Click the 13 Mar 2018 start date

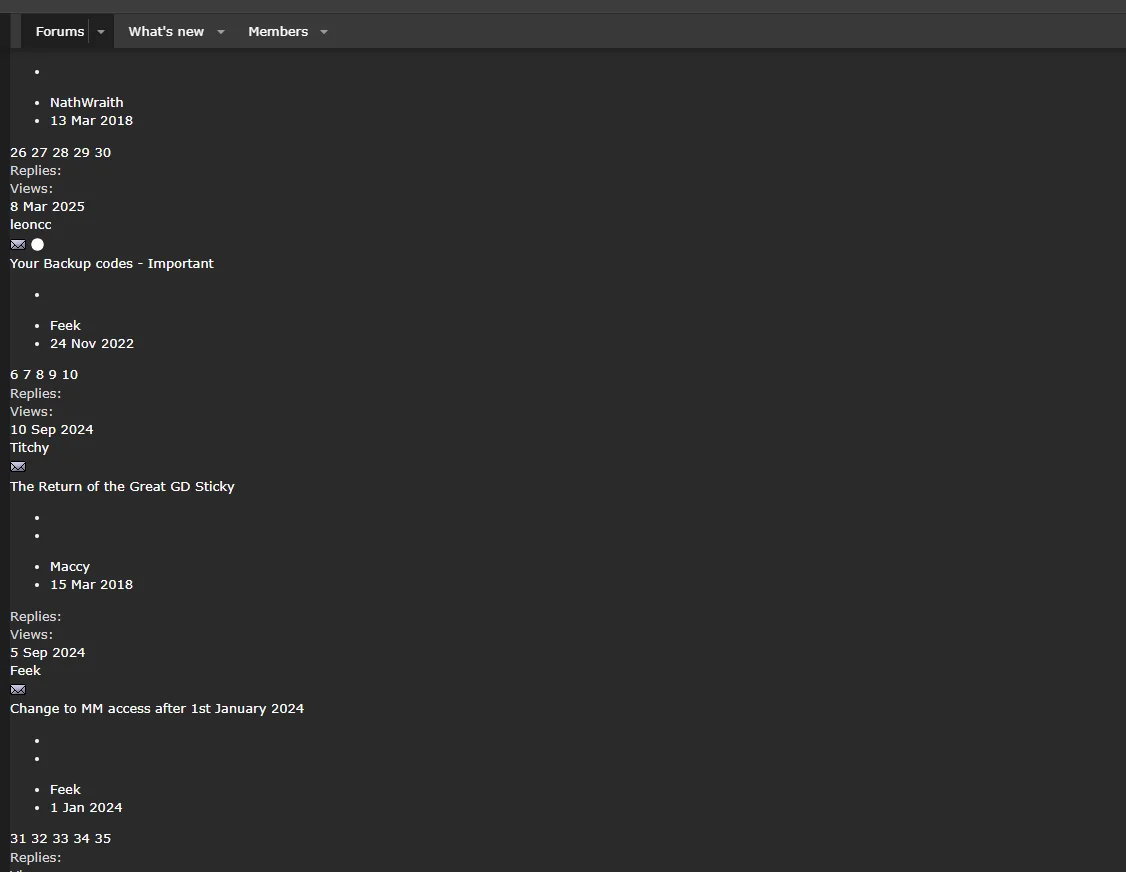coord(91,121)
